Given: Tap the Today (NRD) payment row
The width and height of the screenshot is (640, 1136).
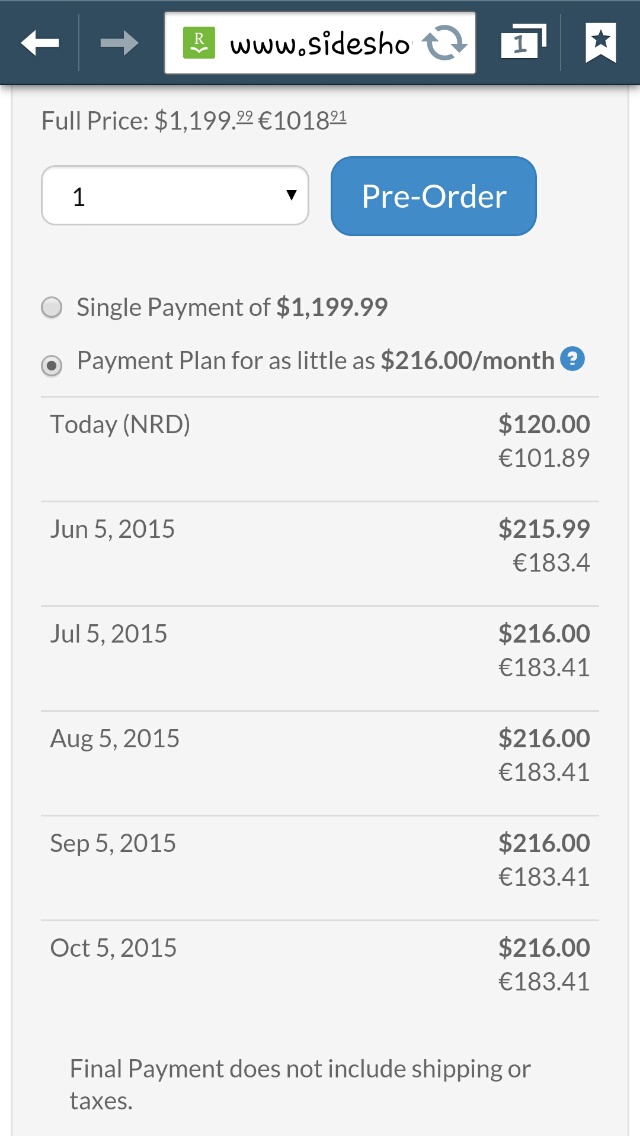Looking at the screenshot, I should coord(320,441).
